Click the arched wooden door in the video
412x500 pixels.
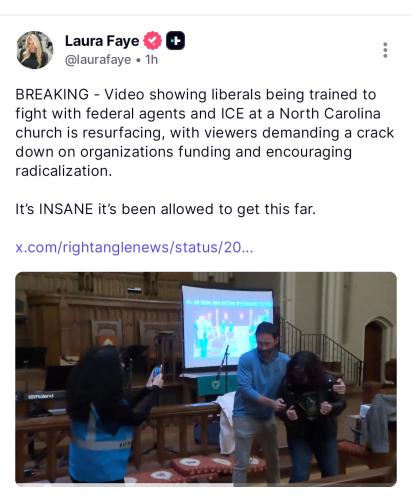373,354
